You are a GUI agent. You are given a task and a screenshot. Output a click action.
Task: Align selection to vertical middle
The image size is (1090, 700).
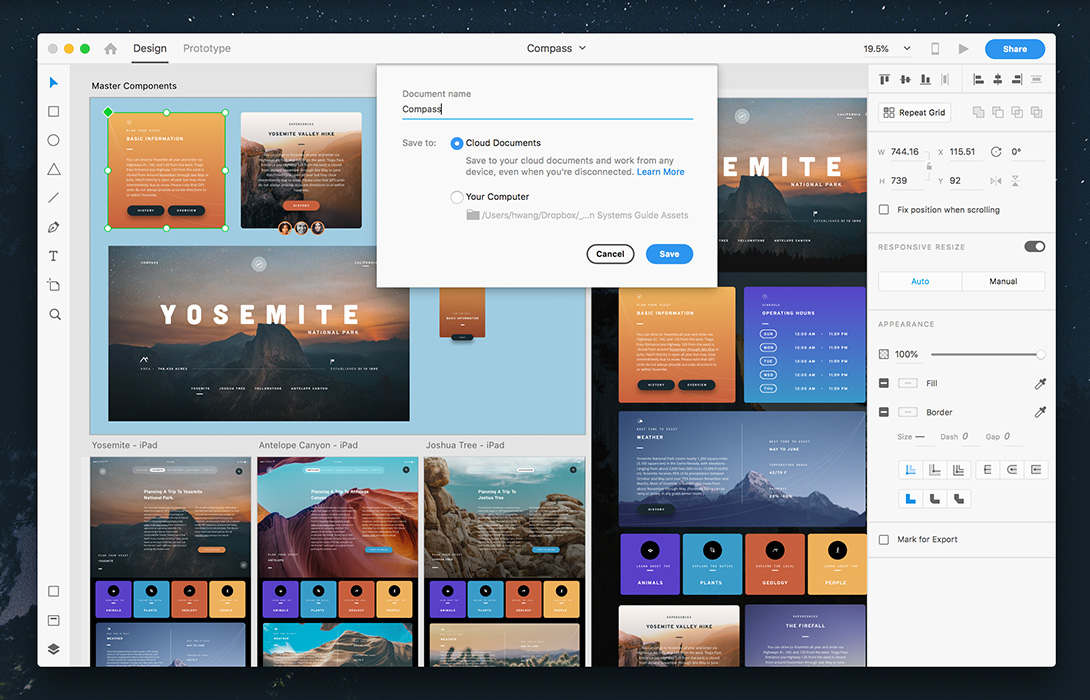tap(905, 79)
